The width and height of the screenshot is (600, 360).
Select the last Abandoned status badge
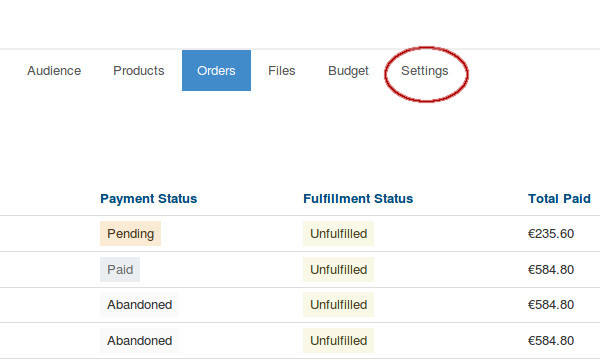(x=139, y=340)
